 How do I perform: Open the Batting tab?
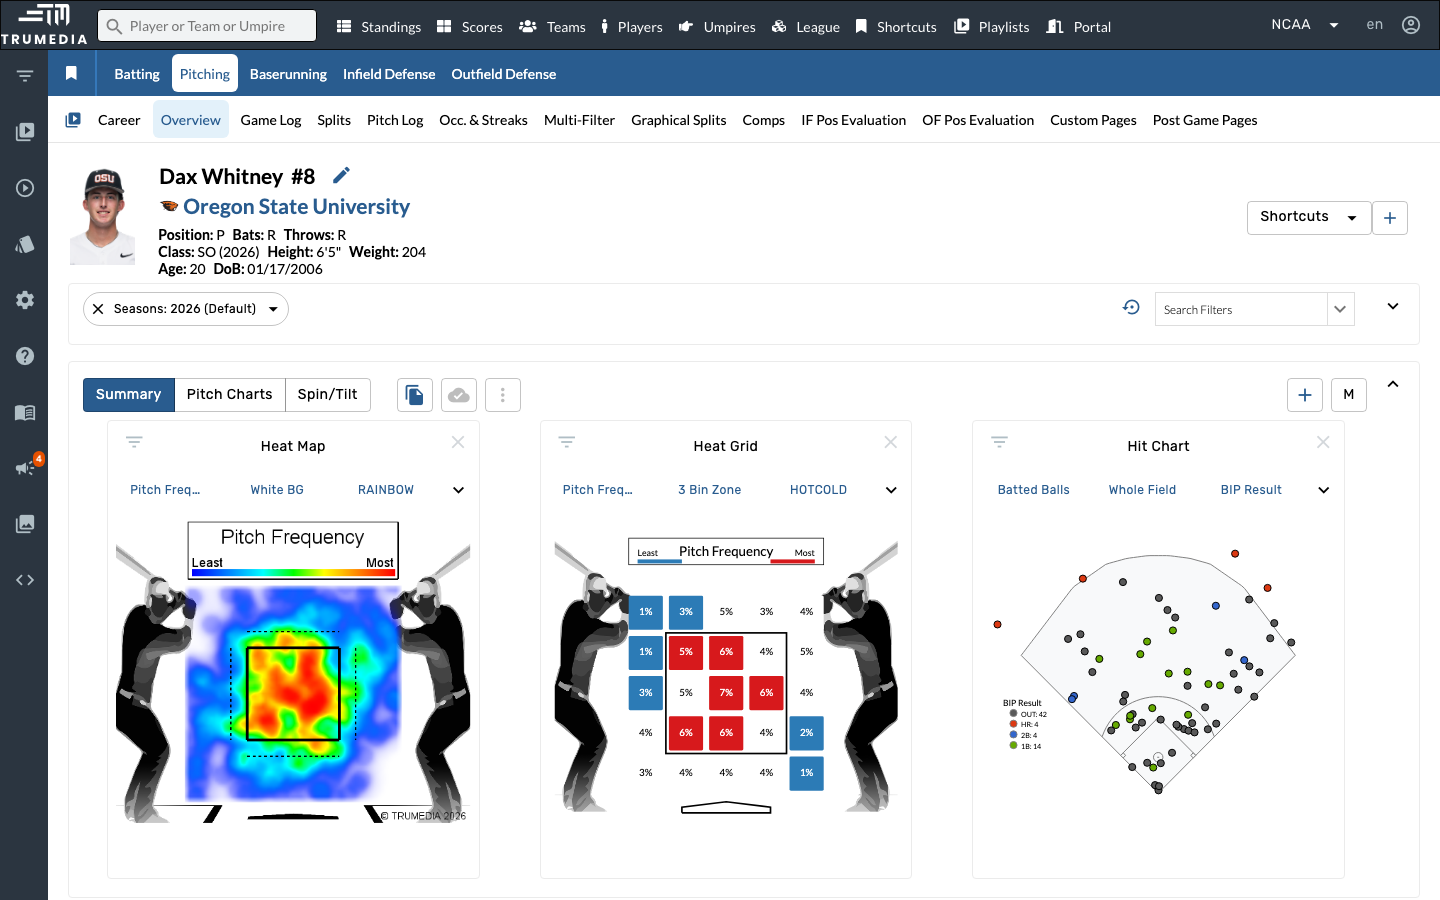(137, 74)
